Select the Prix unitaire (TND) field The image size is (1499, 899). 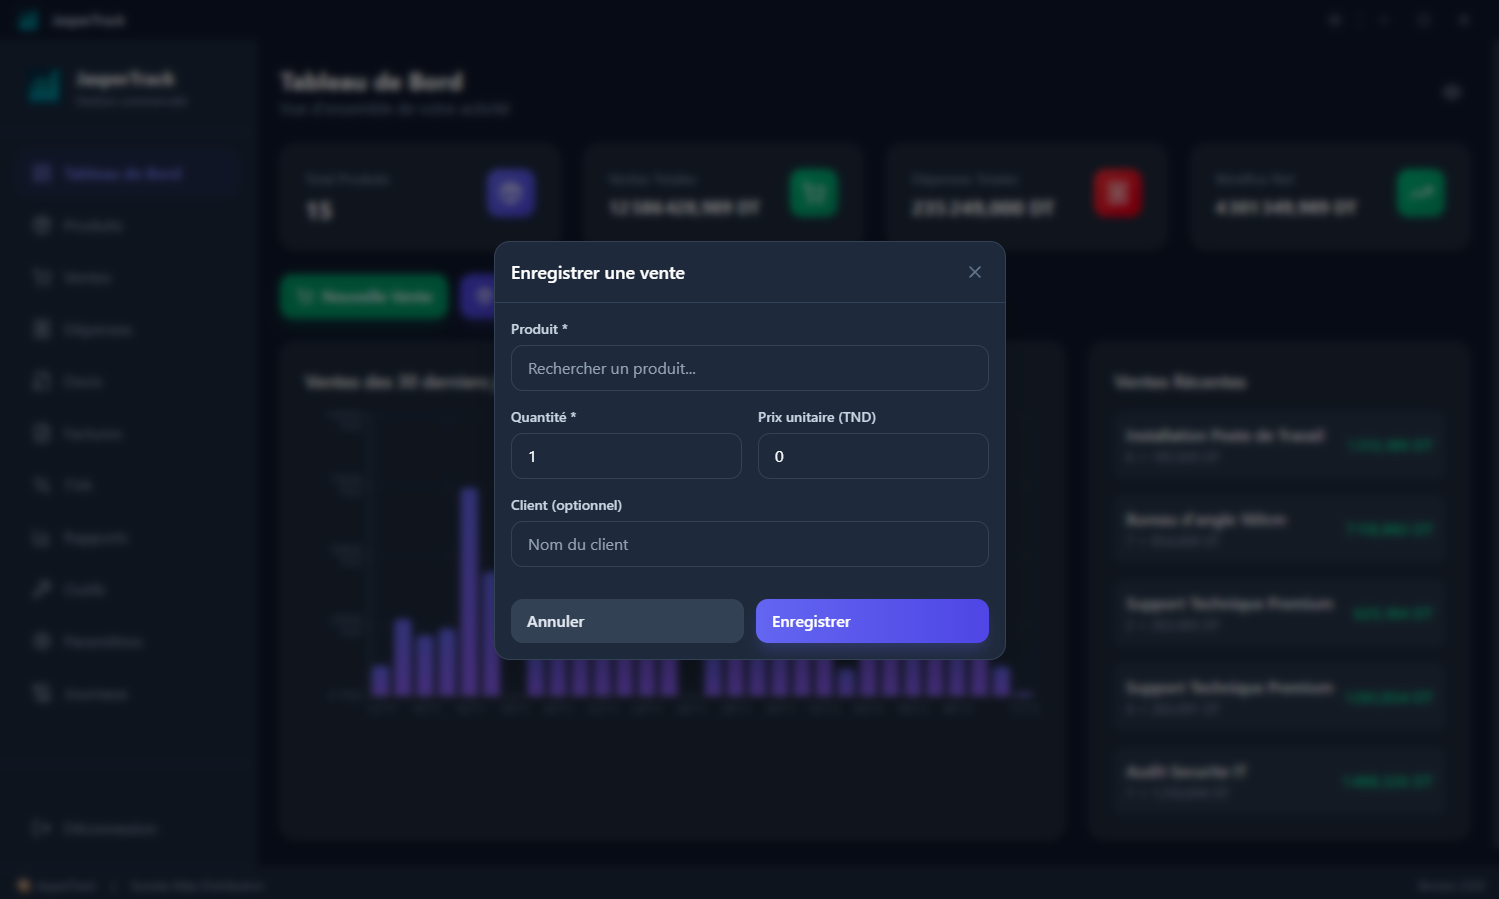(x=873, y=456)
